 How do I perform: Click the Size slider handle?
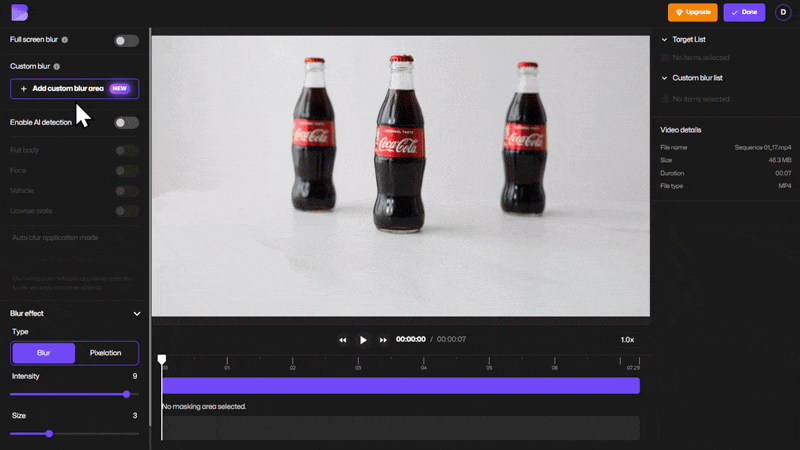click(49, 434)
